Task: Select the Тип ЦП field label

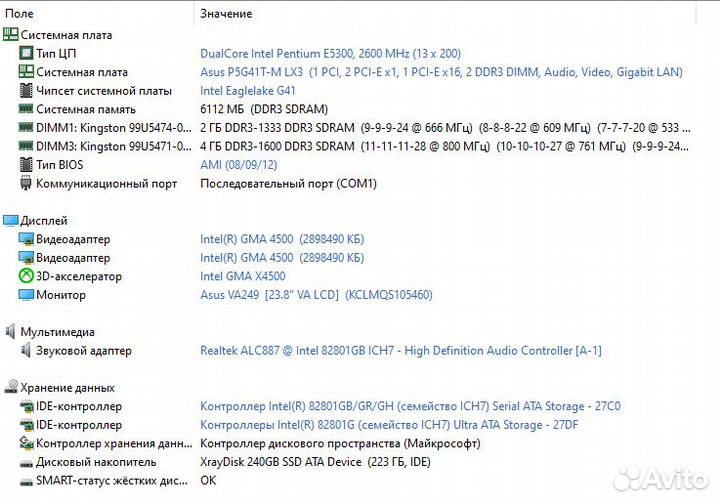Action: pyautogui.click(x=56, y=53)
